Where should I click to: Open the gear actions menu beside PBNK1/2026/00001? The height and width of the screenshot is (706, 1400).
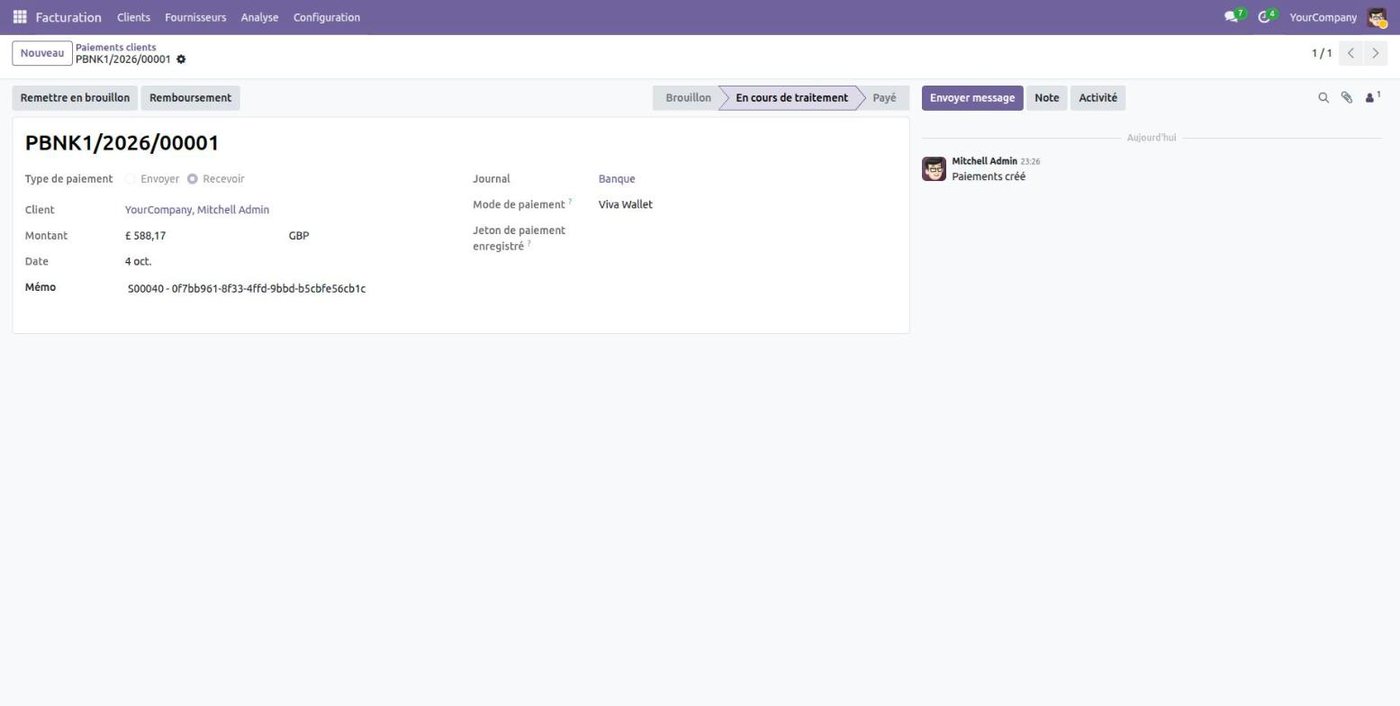(181, 59)
